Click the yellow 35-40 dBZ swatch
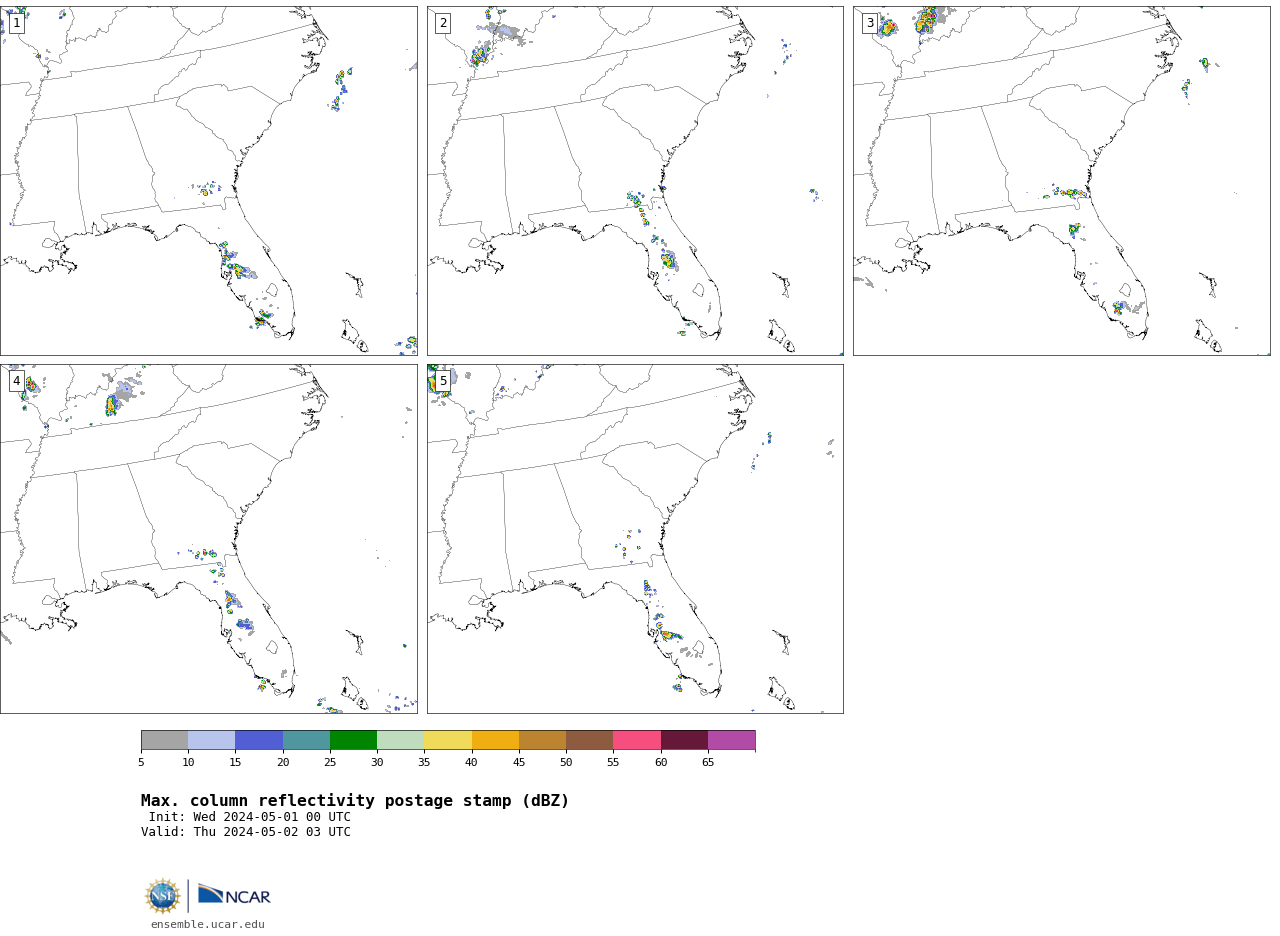Screen dimensions: 1280x936 coord(448,740)
